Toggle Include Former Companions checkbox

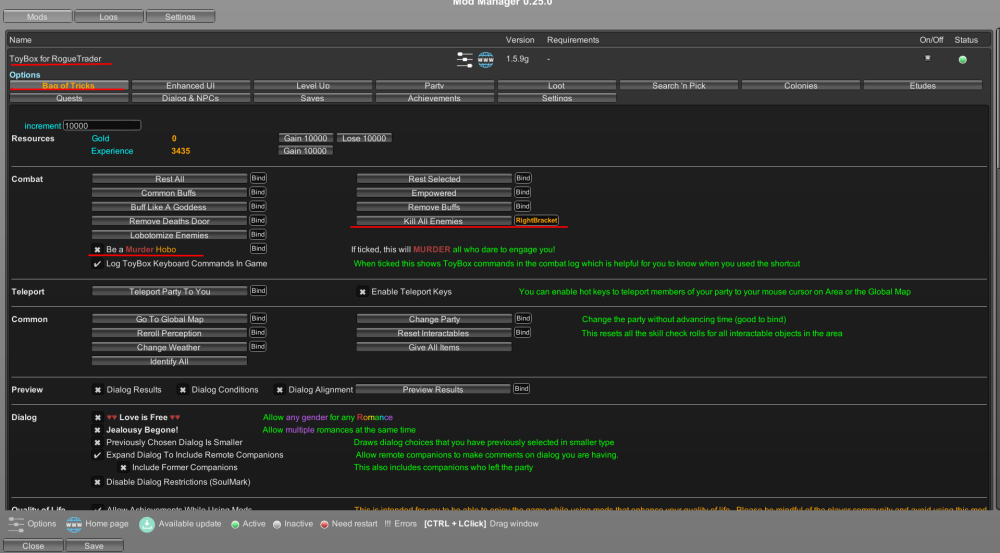click(124, 468)
